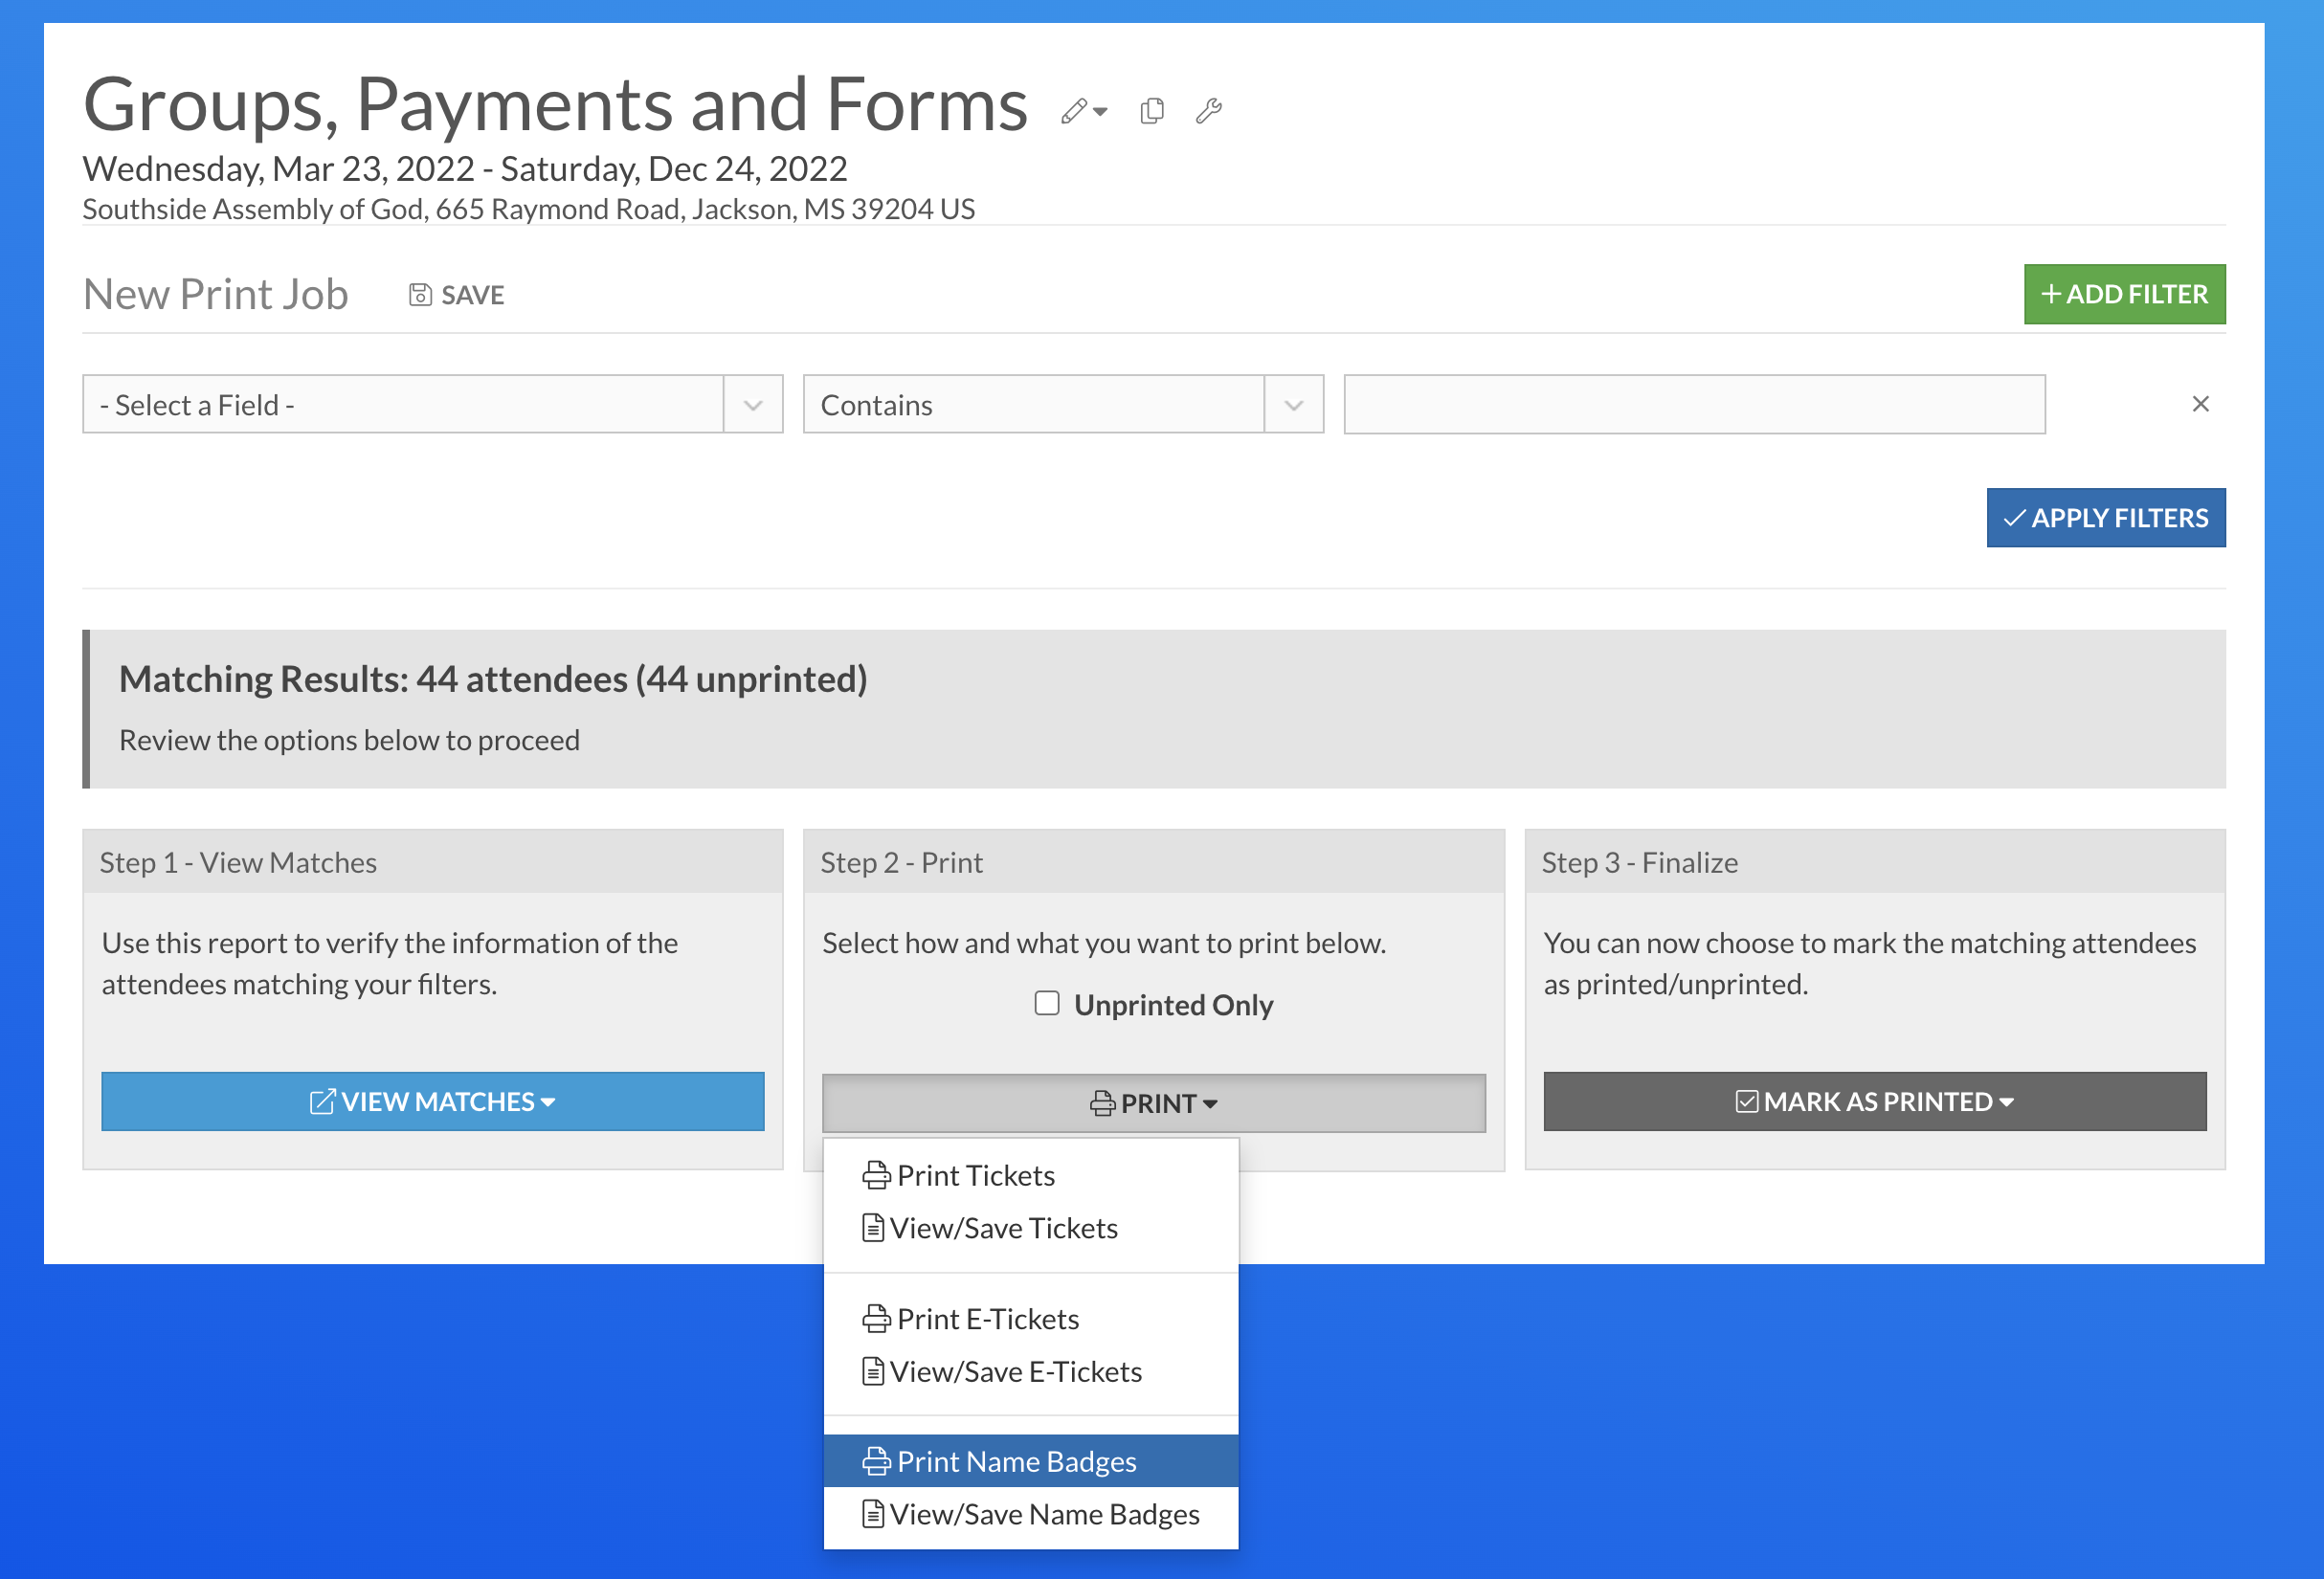
Task: Click the floppy disk Save icon
Action: (420, 295)
